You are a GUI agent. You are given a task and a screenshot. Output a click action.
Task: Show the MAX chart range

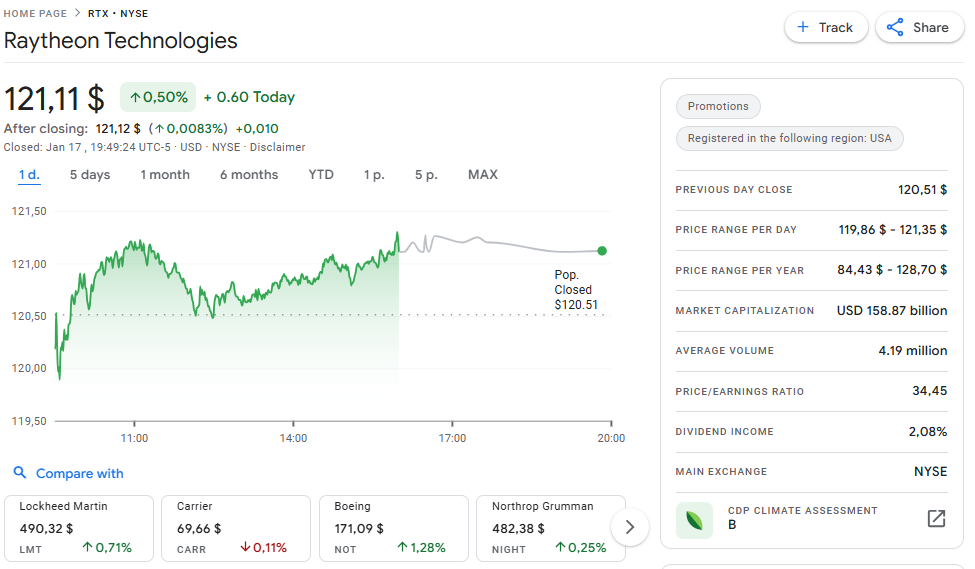(x=483, y=175)
